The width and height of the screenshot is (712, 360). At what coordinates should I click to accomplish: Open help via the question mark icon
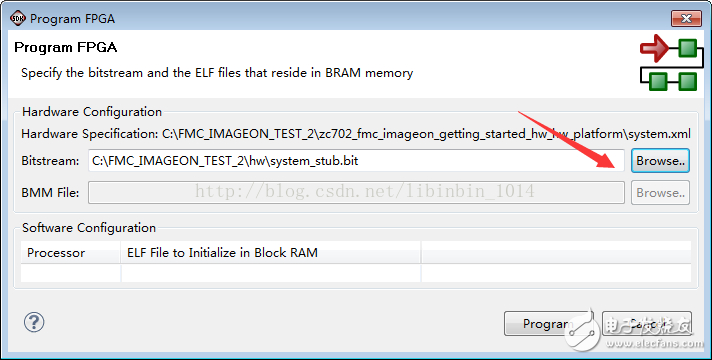coord(34,322)
